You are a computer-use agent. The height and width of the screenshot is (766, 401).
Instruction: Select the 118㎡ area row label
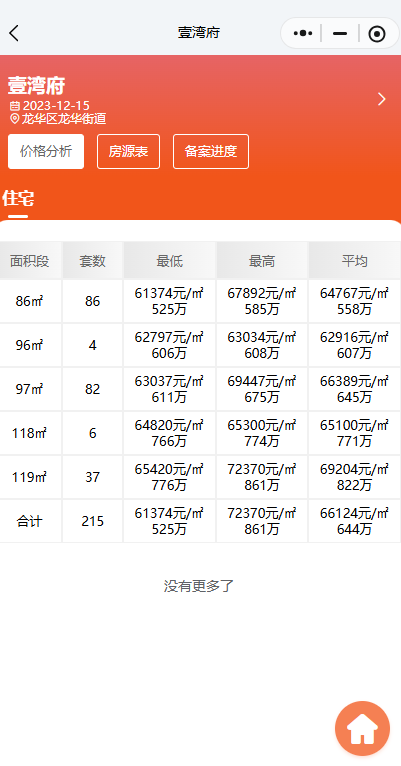30,433
